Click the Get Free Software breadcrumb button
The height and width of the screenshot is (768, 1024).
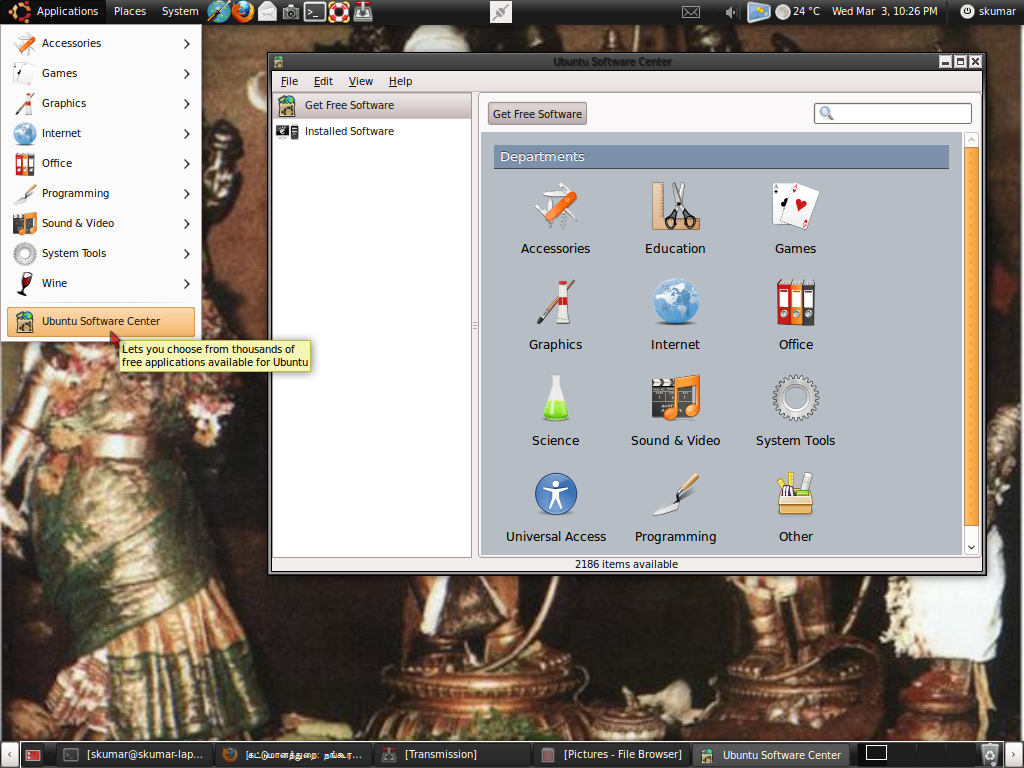coord(537,114)
